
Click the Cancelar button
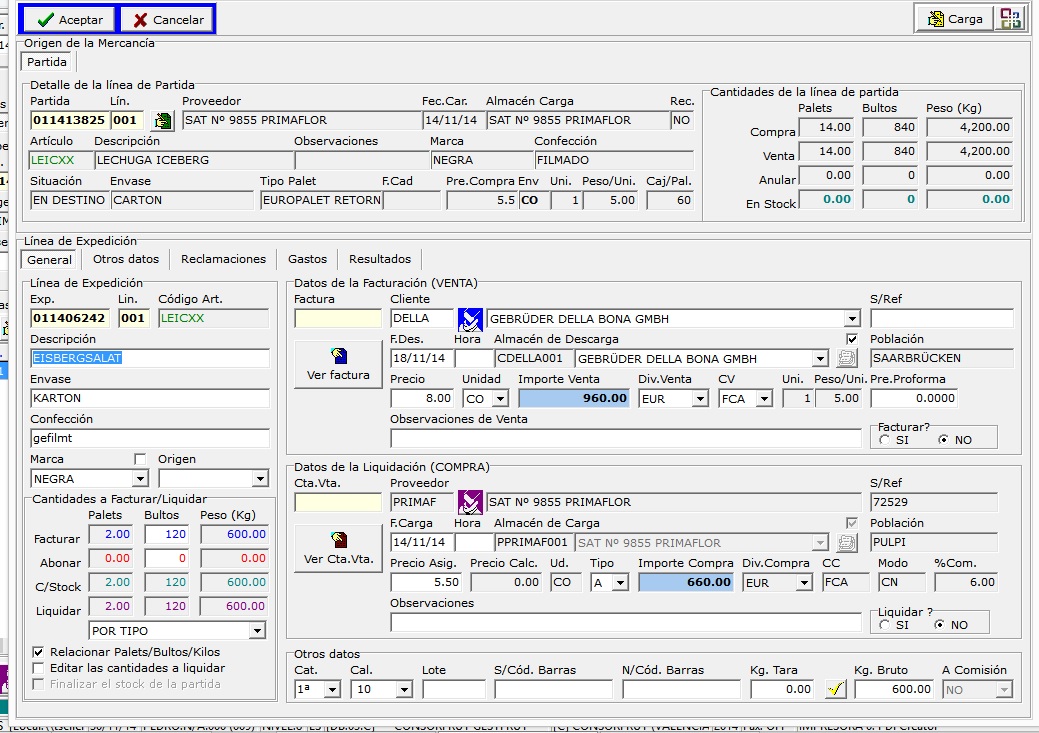coord(167,19)
